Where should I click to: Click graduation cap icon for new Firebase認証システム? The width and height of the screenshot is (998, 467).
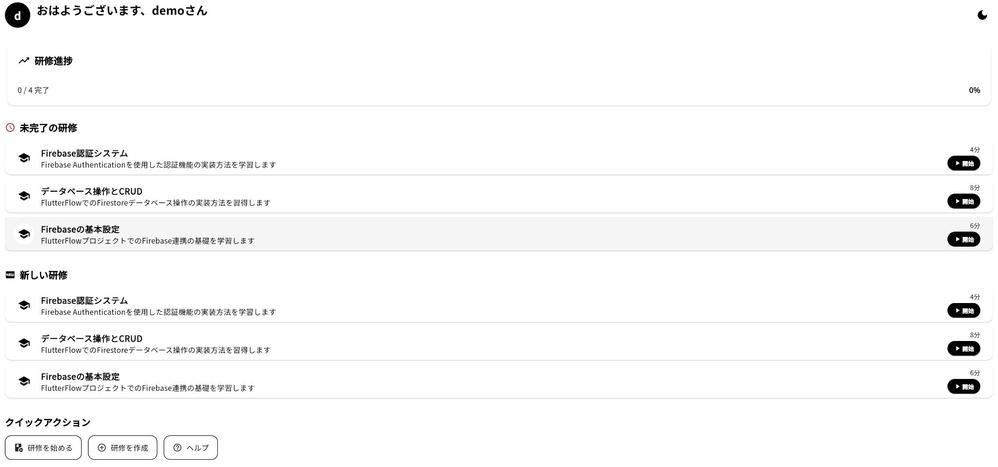click(24, 305)
